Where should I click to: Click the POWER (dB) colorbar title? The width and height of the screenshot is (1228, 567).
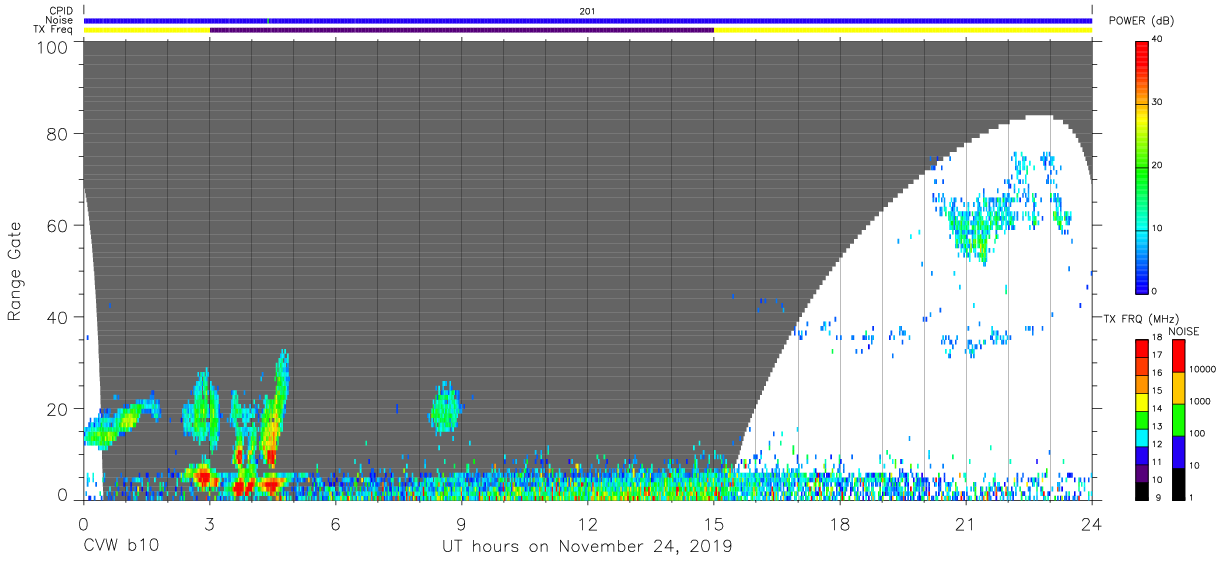coord(1140,21)
